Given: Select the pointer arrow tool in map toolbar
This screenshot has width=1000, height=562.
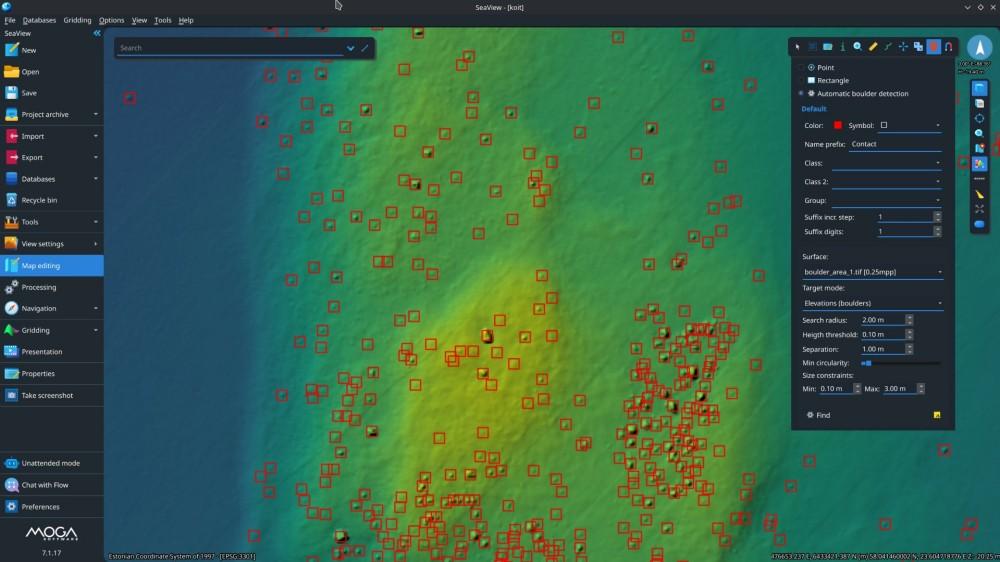Looking at the screenshot, I should tap(797, 47).
